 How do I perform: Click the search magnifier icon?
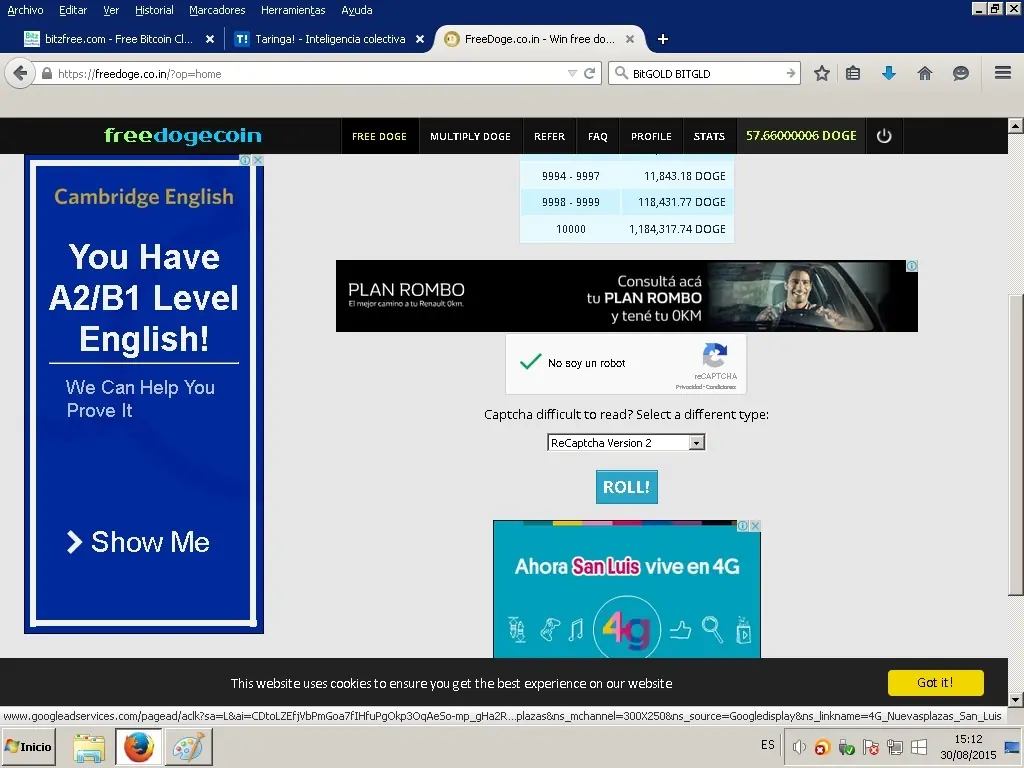[x=621, y=73]
